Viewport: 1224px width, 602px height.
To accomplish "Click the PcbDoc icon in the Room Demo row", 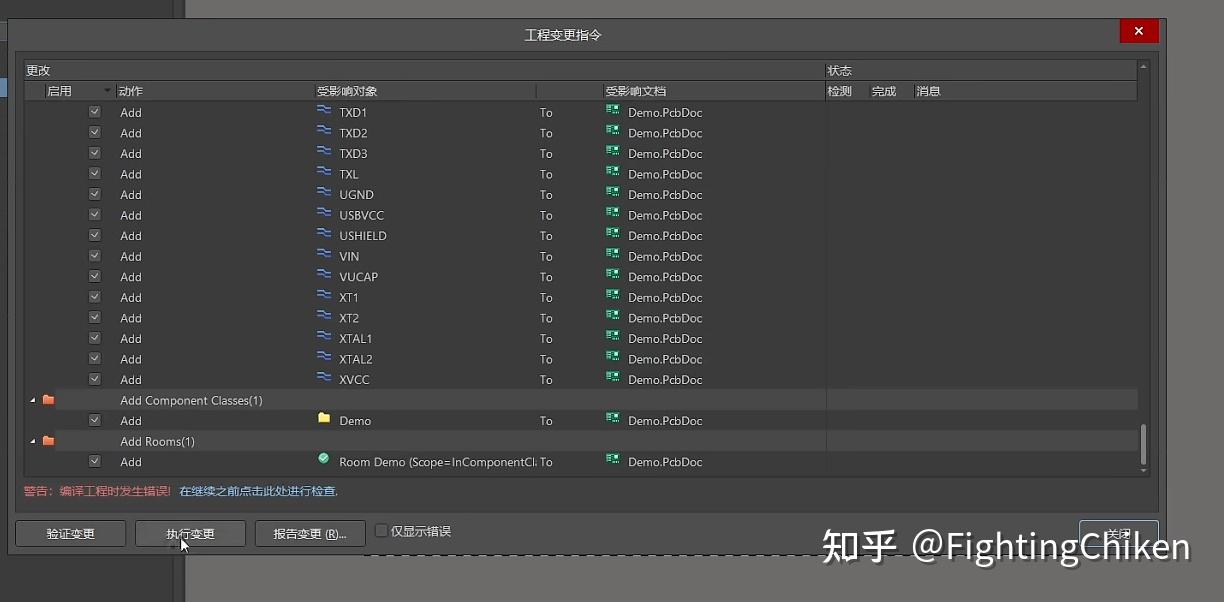I will pos(613,459).
